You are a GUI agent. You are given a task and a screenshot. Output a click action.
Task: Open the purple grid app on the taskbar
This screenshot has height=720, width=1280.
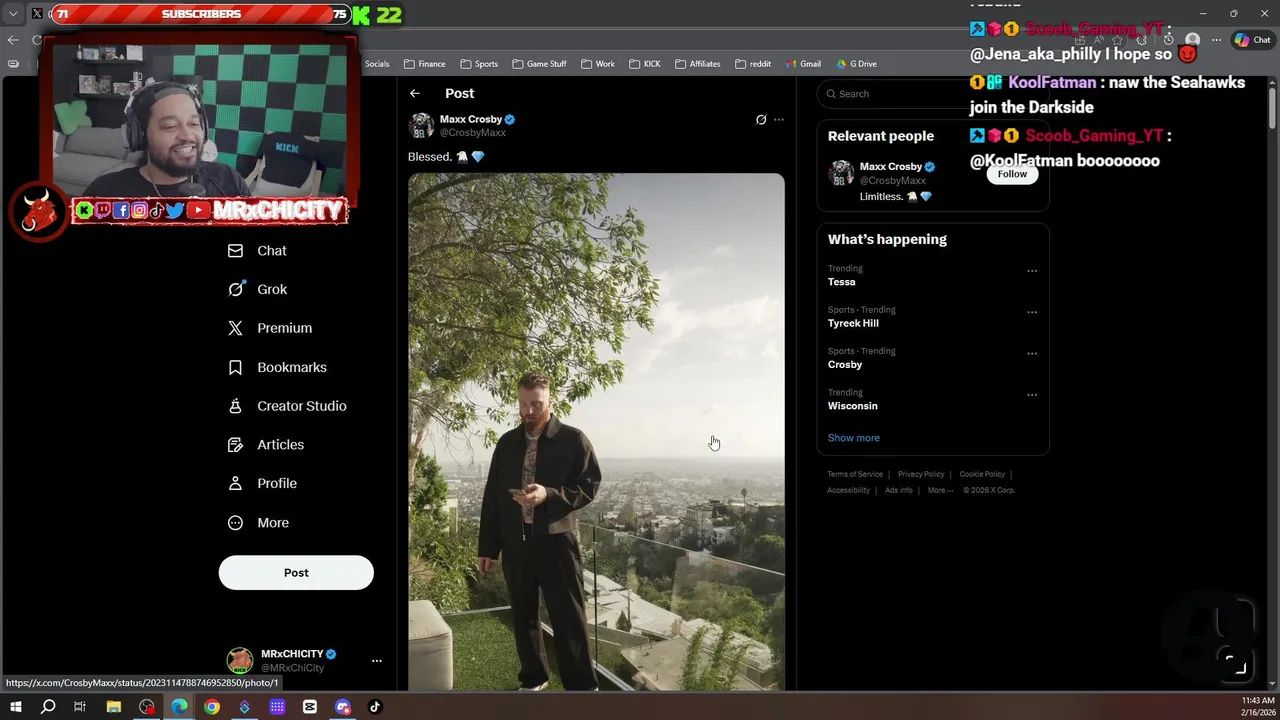pyautogui.click(x=277, y=707)
